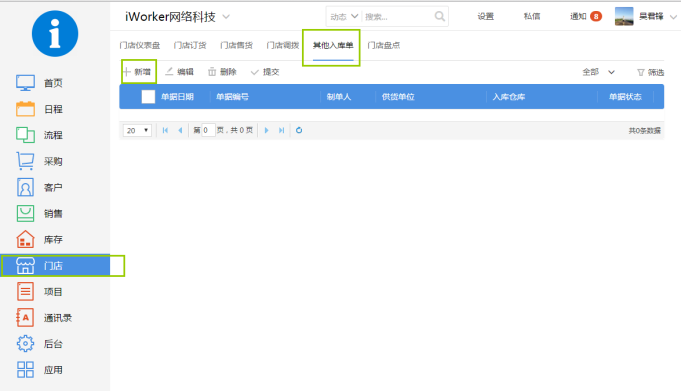Switch to the 门店盘点 tab

383,45
